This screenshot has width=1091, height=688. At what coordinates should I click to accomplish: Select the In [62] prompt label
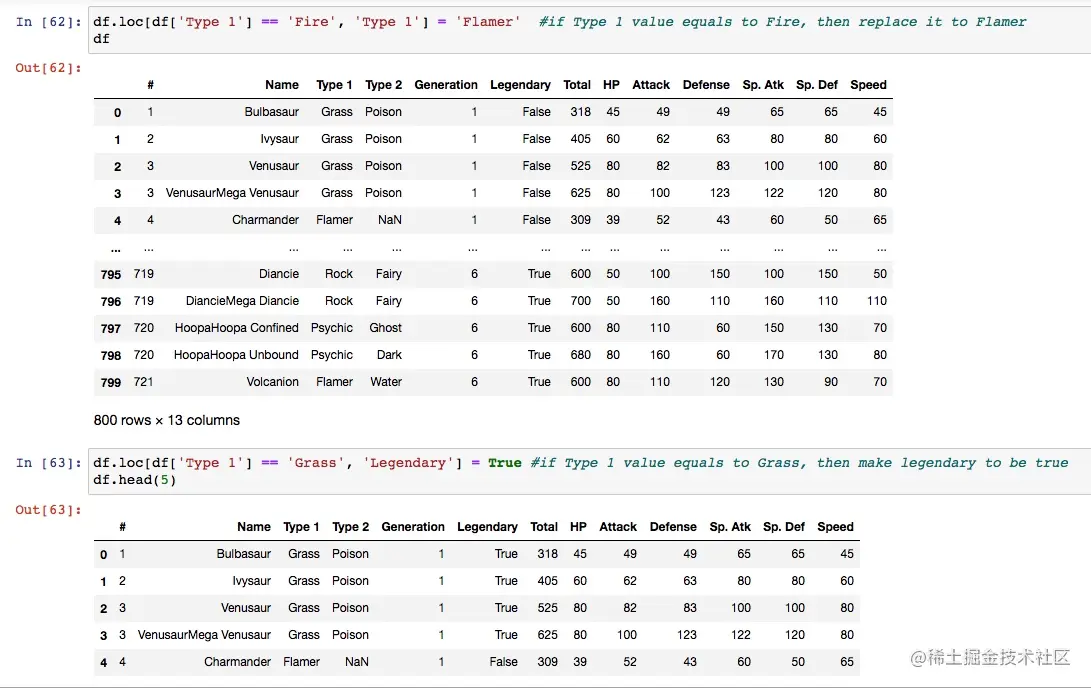49,22
